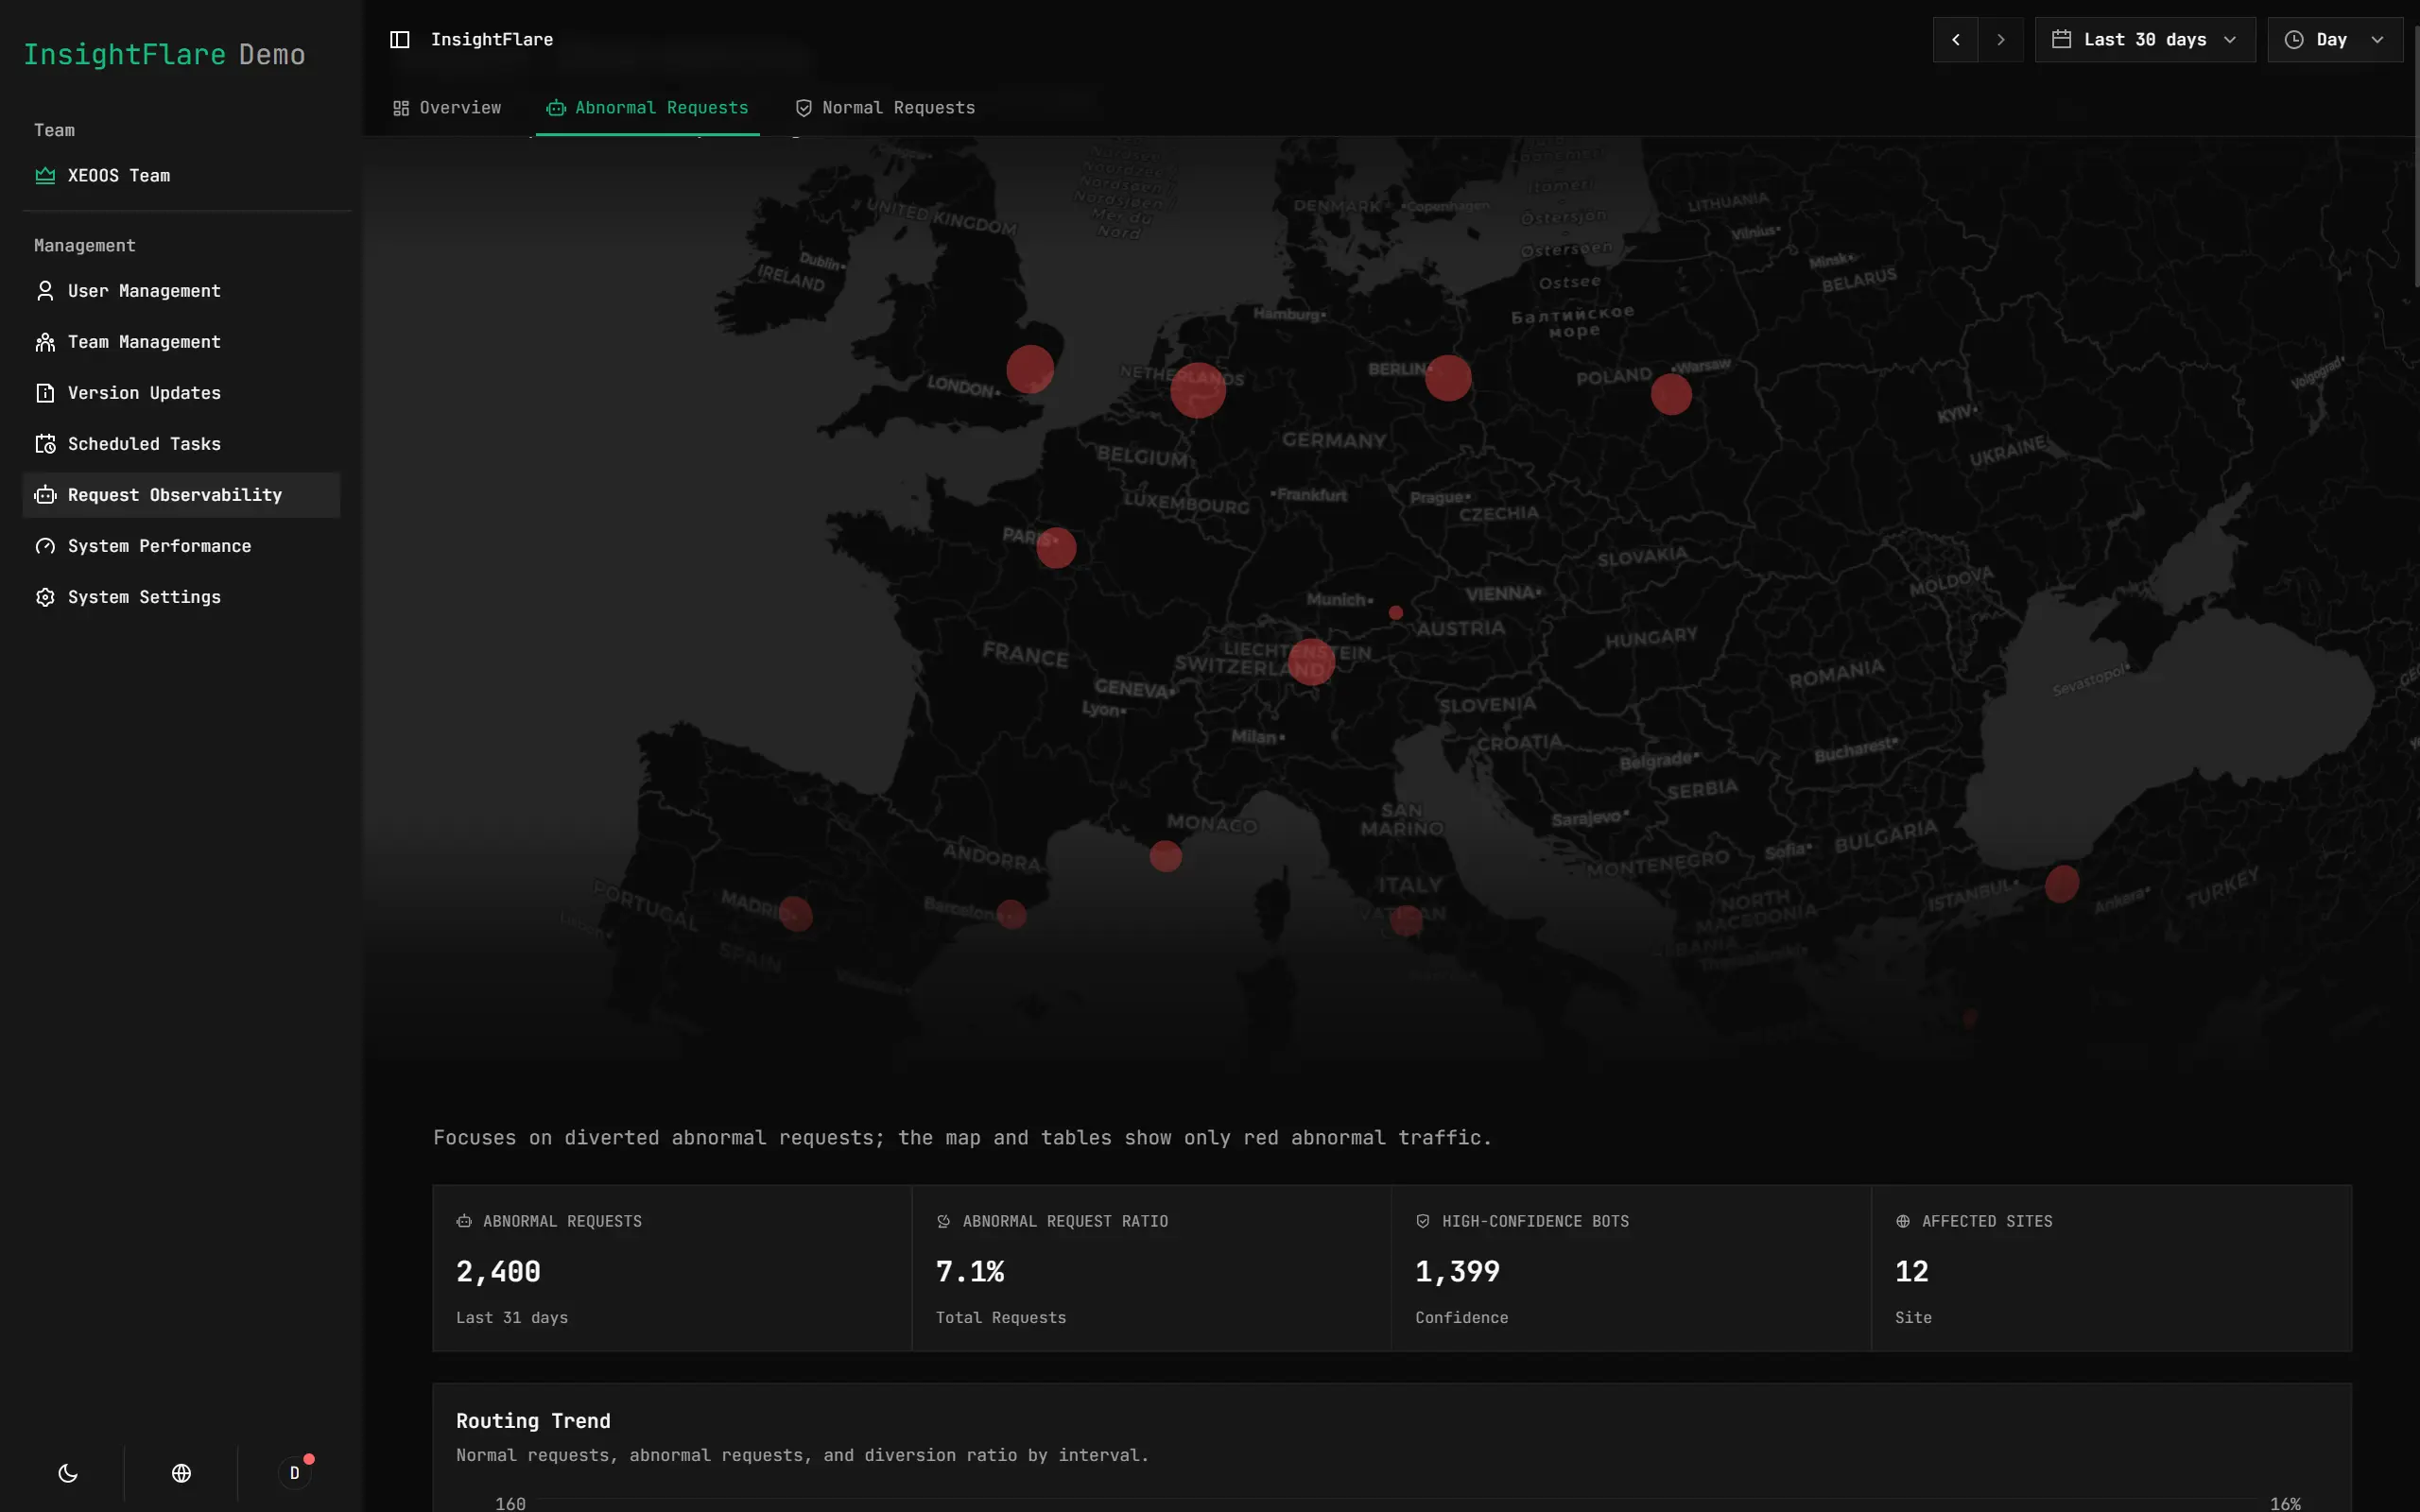This screenshot has height=1512, width=2420.
Task: Click the Normal Requests shield icon
Action: coord(803,108)
